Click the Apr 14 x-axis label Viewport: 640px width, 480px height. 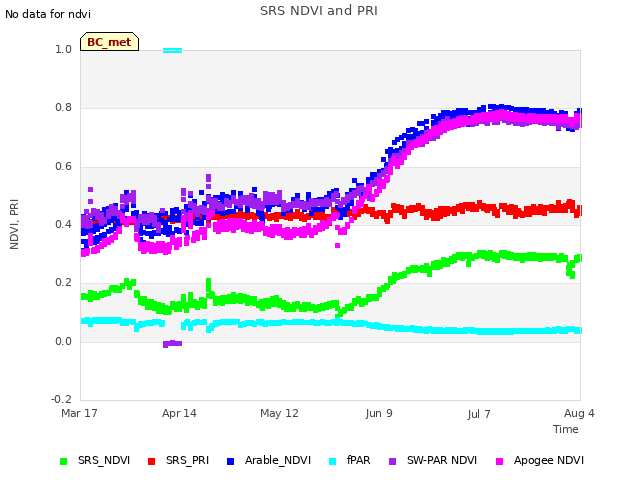click(179, 413)
